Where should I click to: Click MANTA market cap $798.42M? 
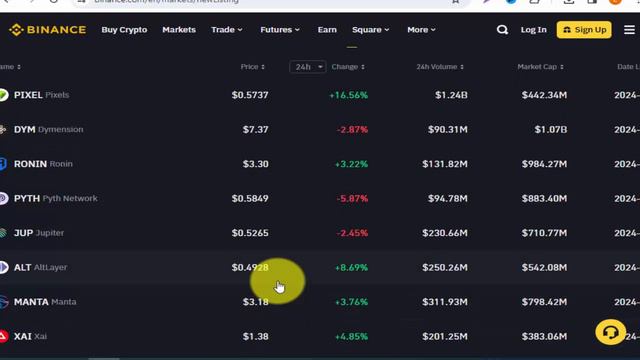tap(544, 302)
